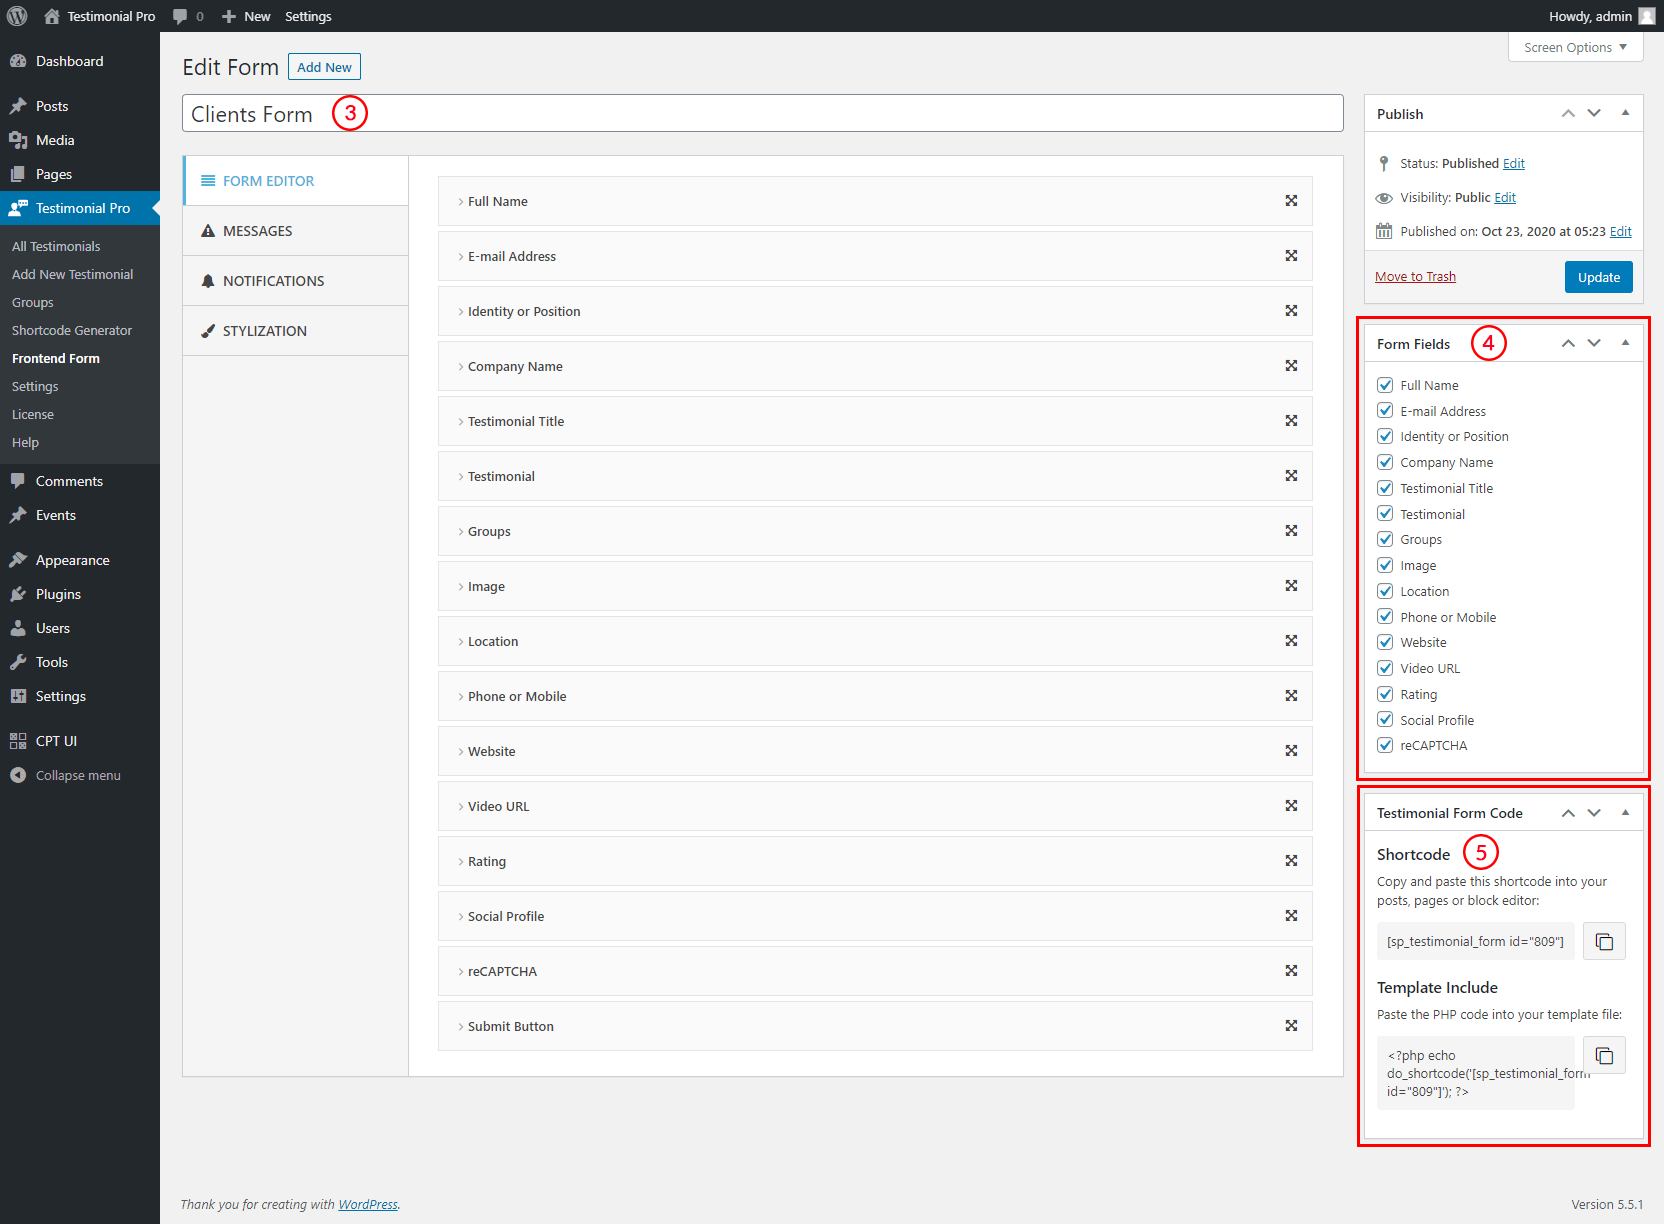1664x1224 pixels.
Task: Click the WordPress logo in admin bar
Action: tap(17, 16)
